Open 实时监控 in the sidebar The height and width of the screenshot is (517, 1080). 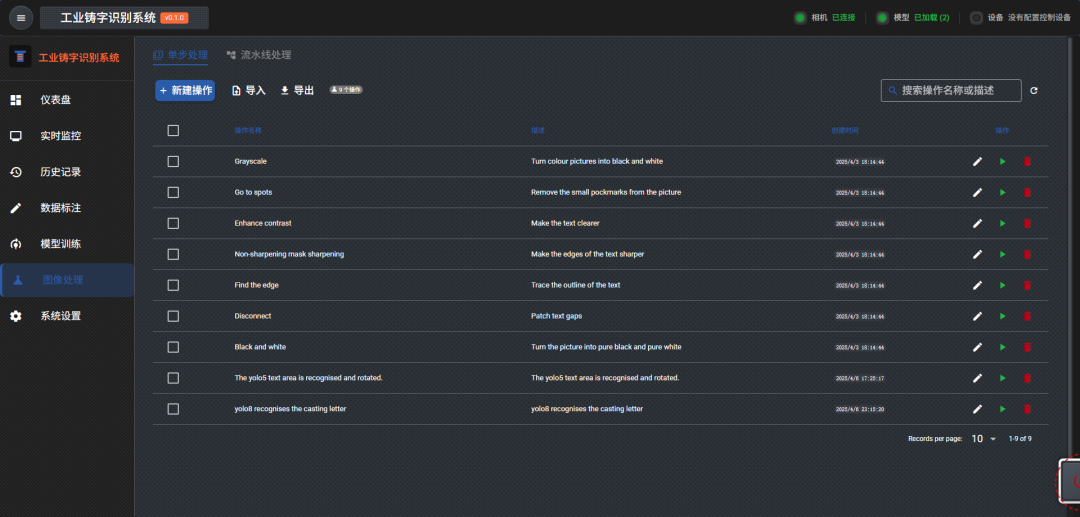pyautogui.click(x=67, y=136)
